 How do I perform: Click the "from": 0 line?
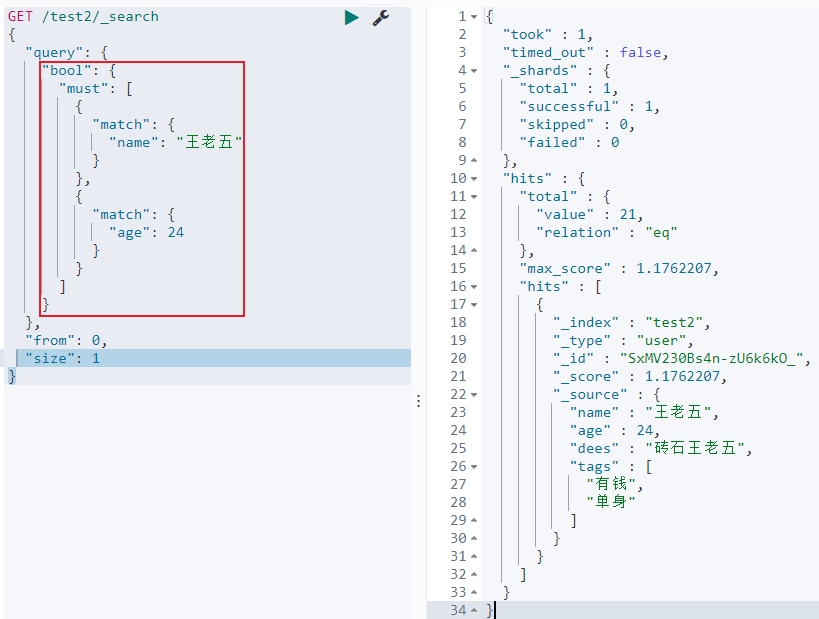(66, 341)
